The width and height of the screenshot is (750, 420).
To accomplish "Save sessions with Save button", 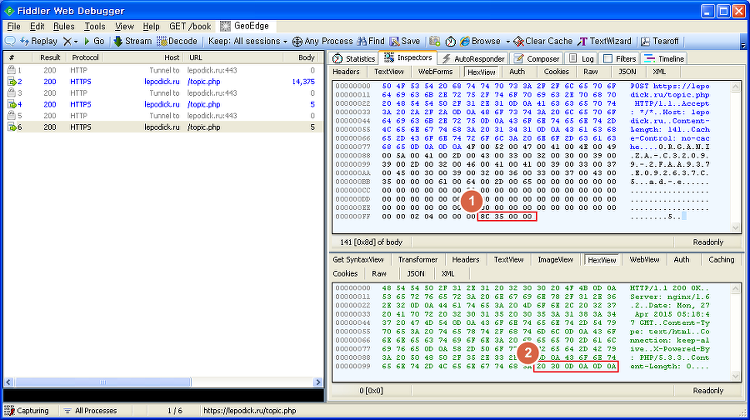I will [405, 41].
